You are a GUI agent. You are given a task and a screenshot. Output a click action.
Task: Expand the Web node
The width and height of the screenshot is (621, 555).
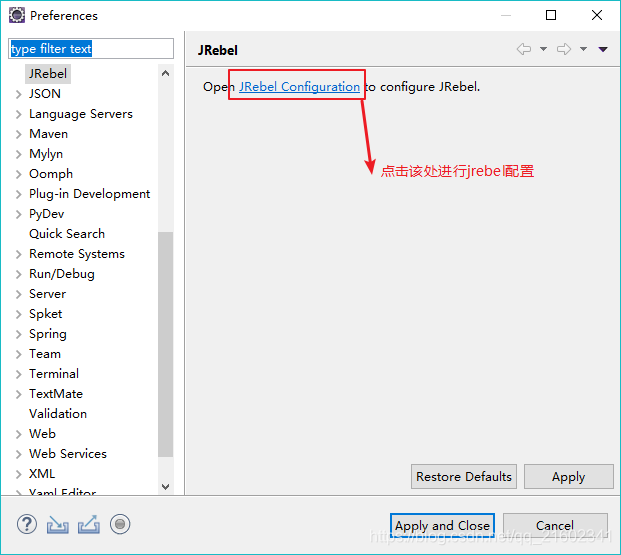(x=18, y=434)
